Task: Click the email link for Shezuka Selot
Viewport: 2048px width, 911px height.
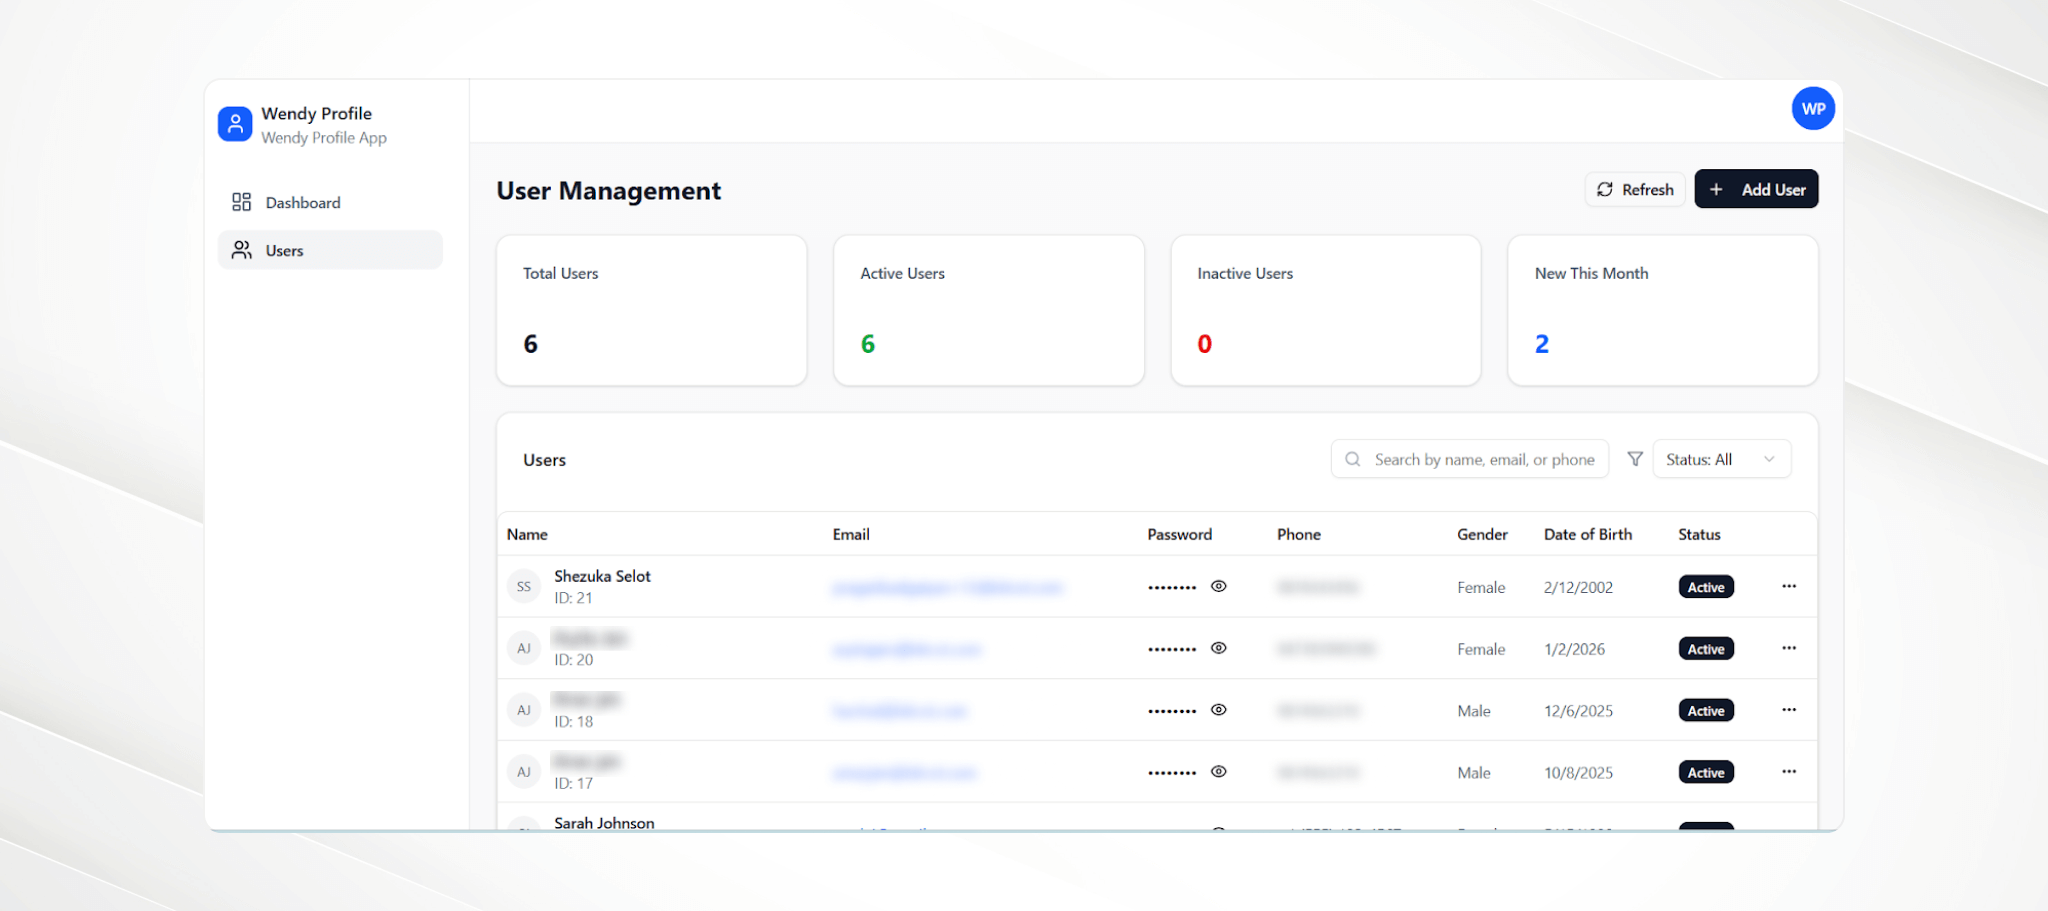Action: point(947,588)
